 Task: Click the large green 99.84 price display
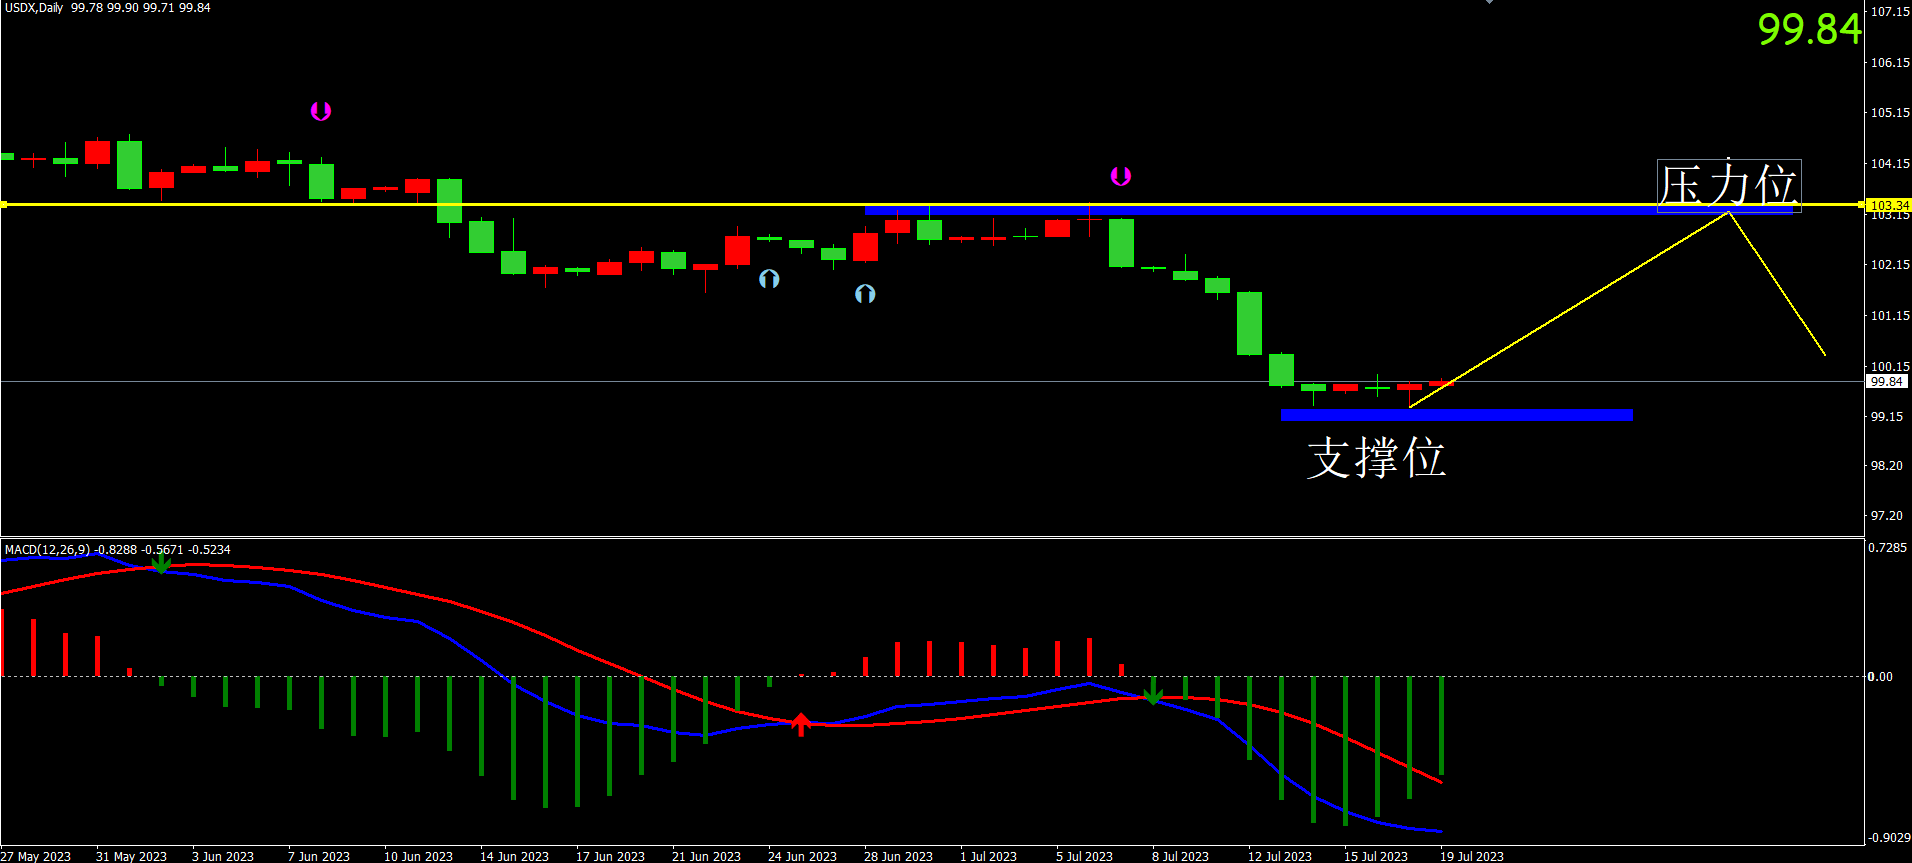click(x=1809, y=29)
